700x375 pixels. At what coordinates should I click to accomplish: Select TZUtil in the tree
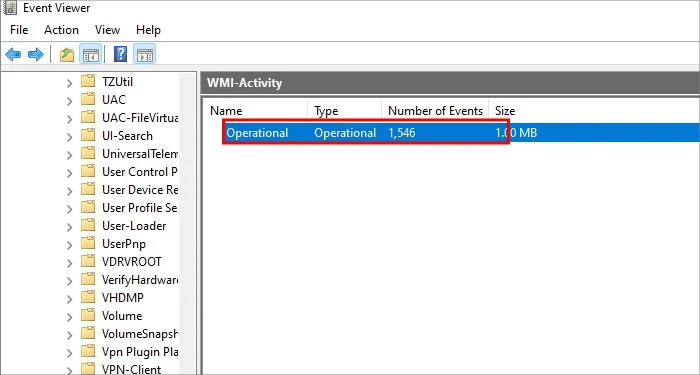117,82
